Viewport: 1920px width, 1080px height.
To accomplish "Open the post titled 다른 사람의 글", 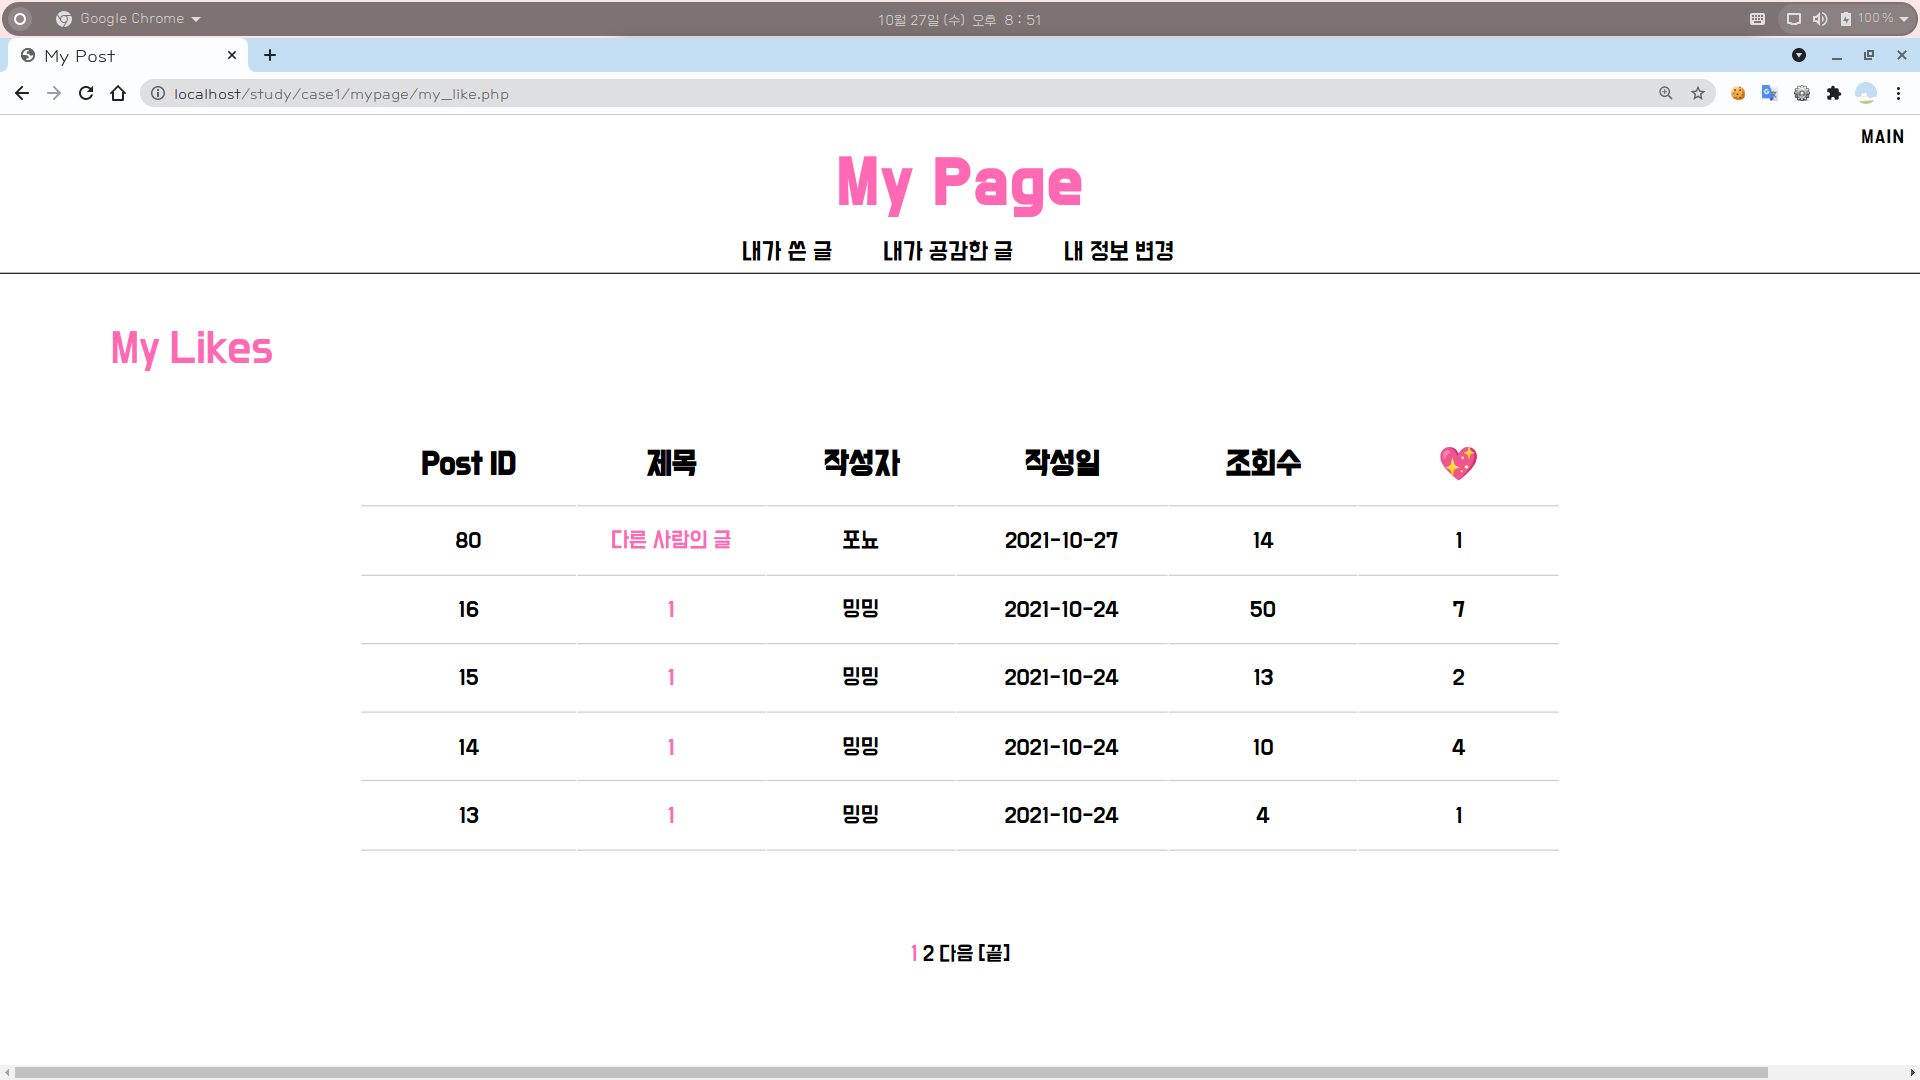I will tap(670, 540).
